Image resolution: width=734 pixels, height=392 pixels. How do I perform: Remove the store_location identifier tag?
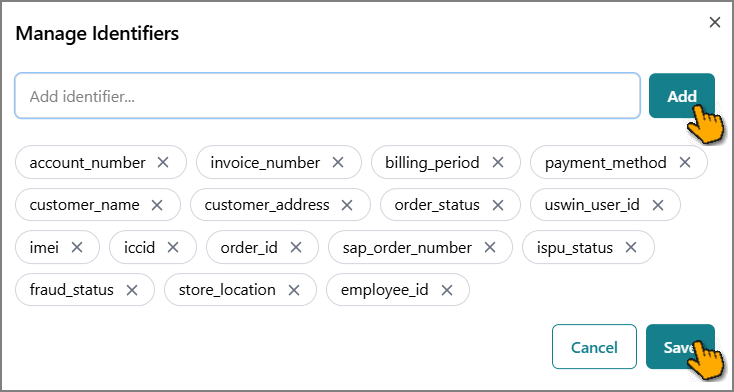coord(294,290)
